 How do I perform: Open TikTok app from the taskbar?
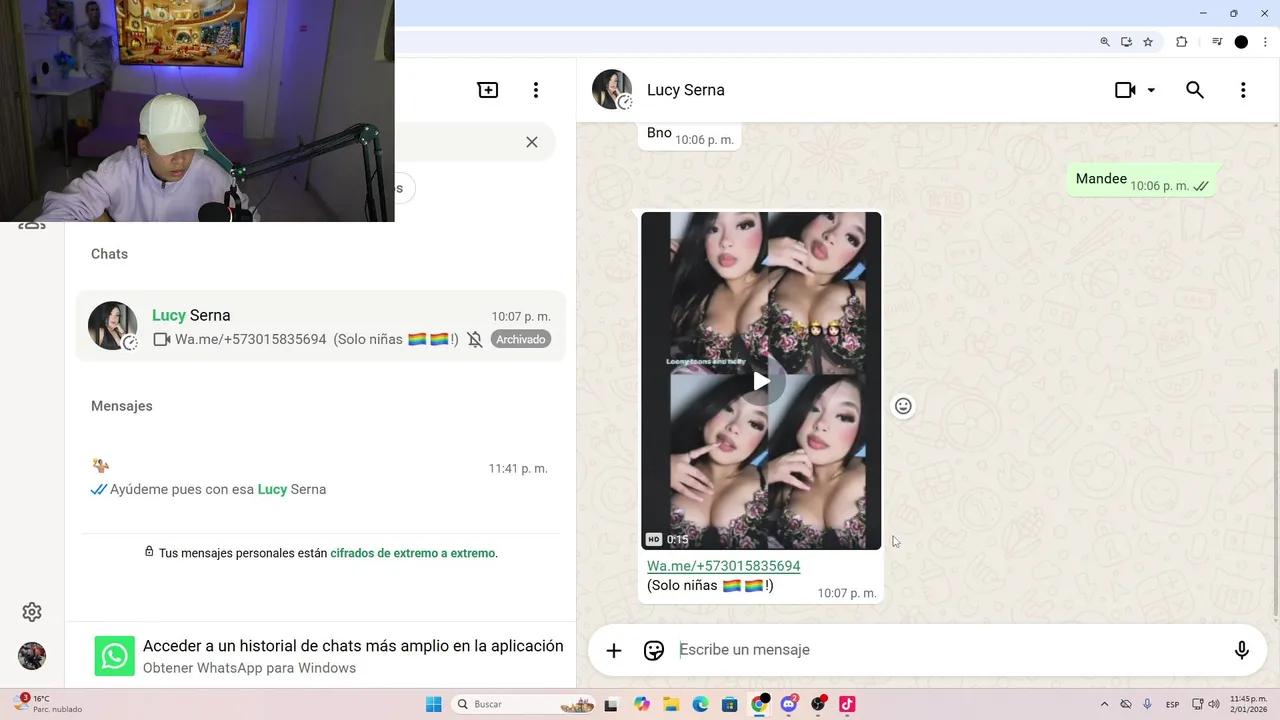(x=847, y=704)
